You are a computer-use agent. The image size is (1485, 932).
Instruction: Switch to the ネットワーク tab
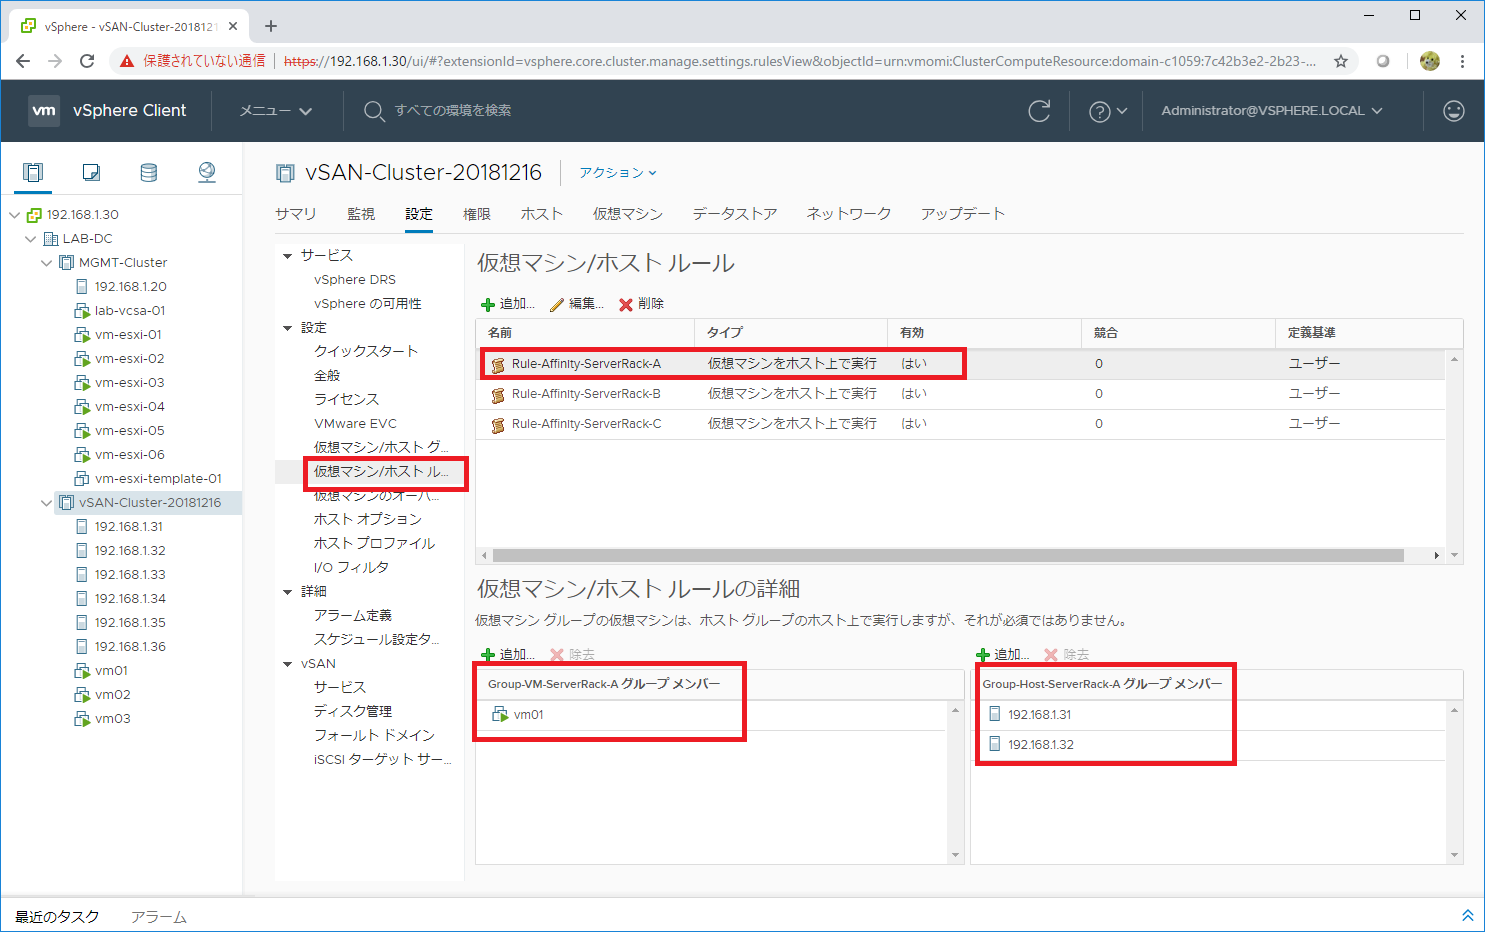(x=849, y=214)
